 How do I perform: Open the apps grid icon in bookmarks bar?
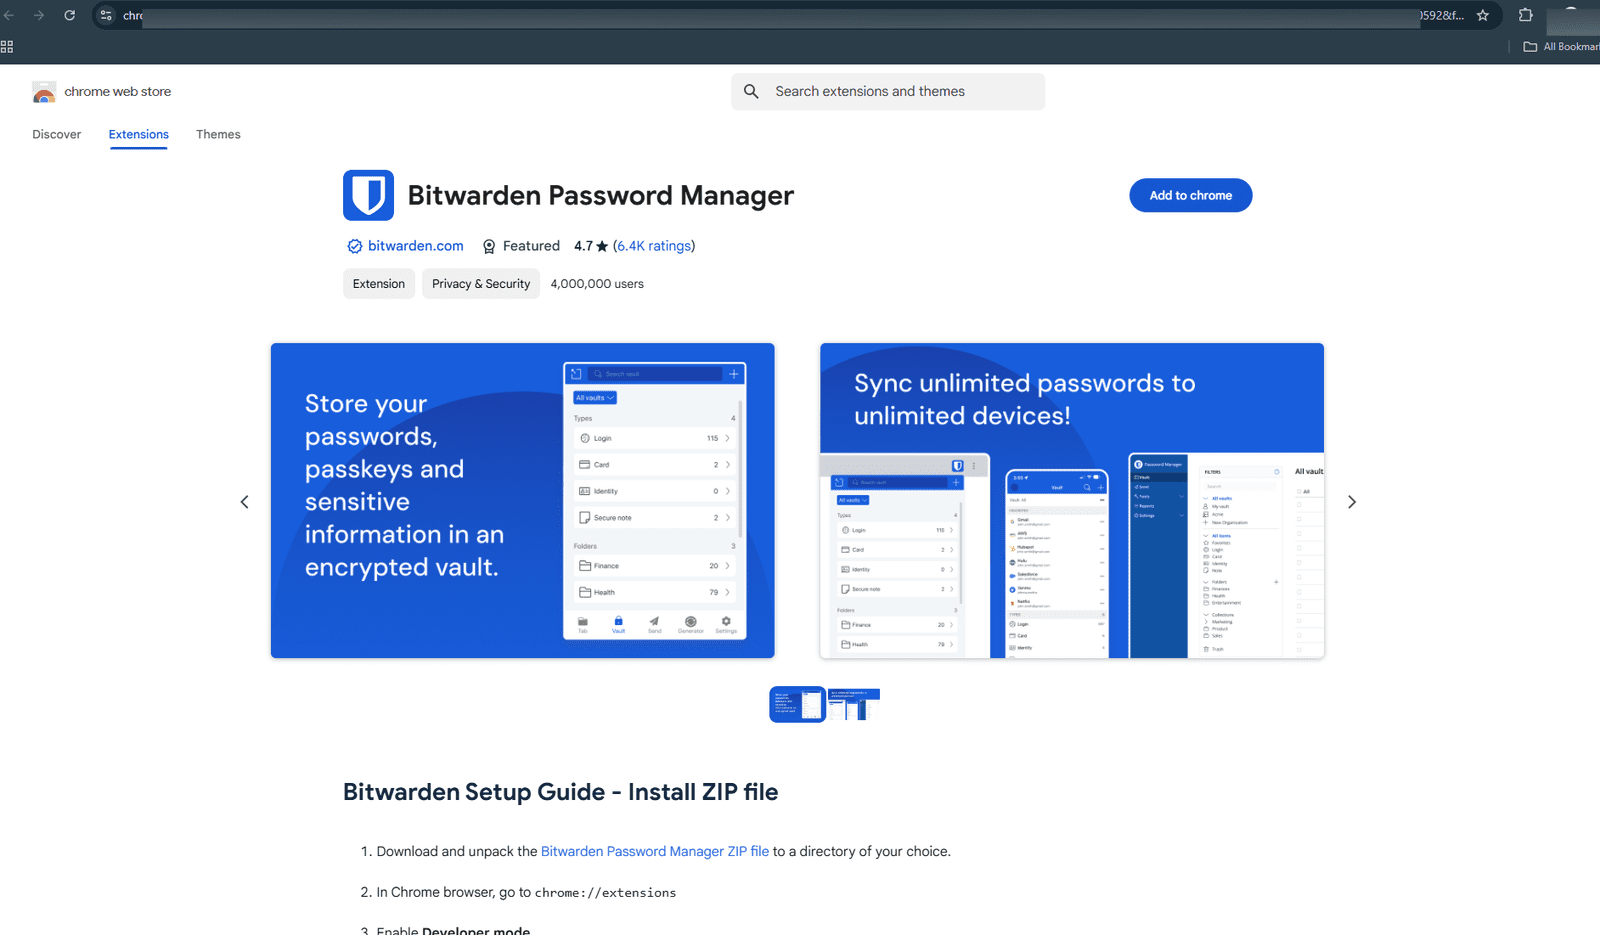pos(7,47)
